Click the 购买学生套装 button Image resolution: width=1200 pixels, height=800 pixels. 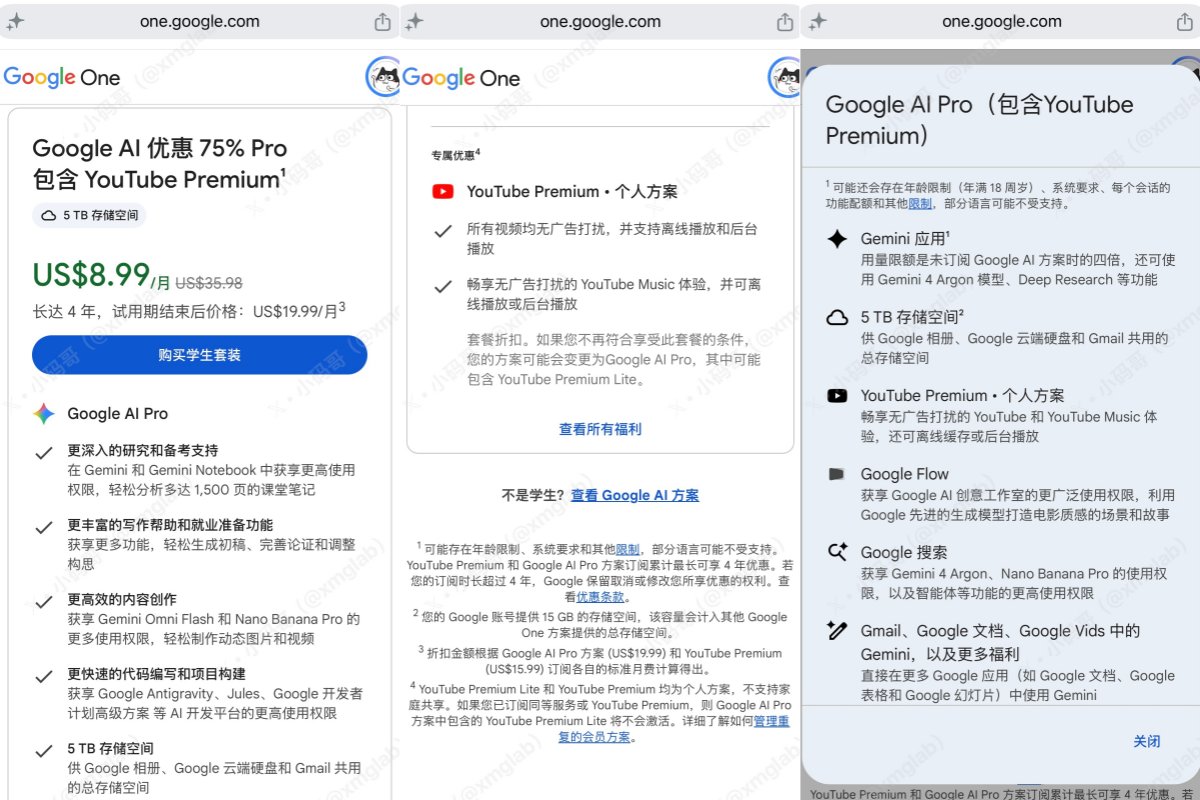tap(200, 355)
